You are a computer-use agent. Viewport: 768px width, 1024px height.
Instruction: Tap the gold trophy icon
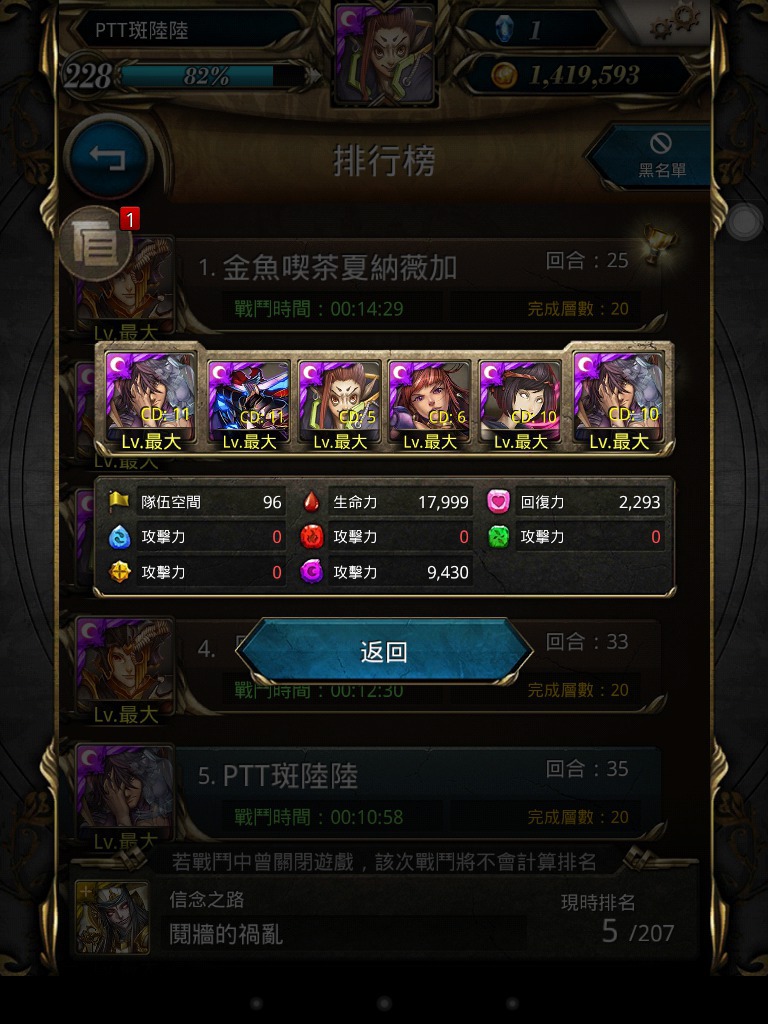pos(660,244)
